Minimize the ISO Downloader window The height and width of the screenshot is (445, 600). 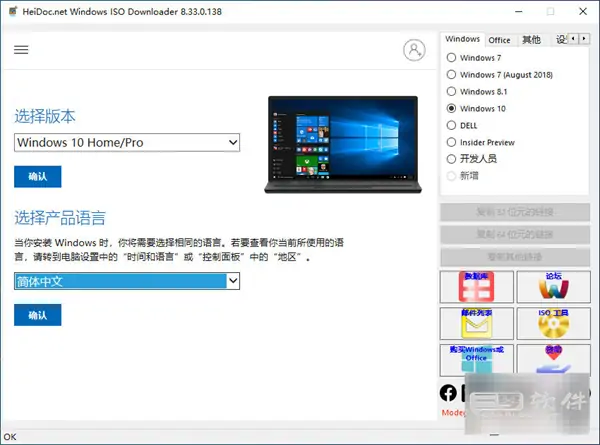[518, 11]
